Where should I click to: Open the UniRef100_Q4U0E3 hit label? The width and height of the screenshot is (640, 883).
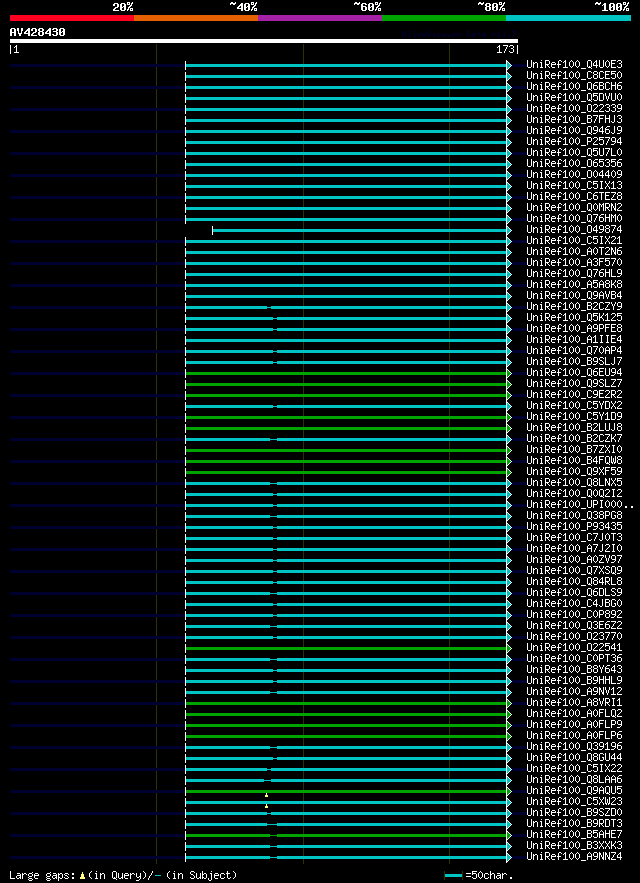(x=574, y=65)
